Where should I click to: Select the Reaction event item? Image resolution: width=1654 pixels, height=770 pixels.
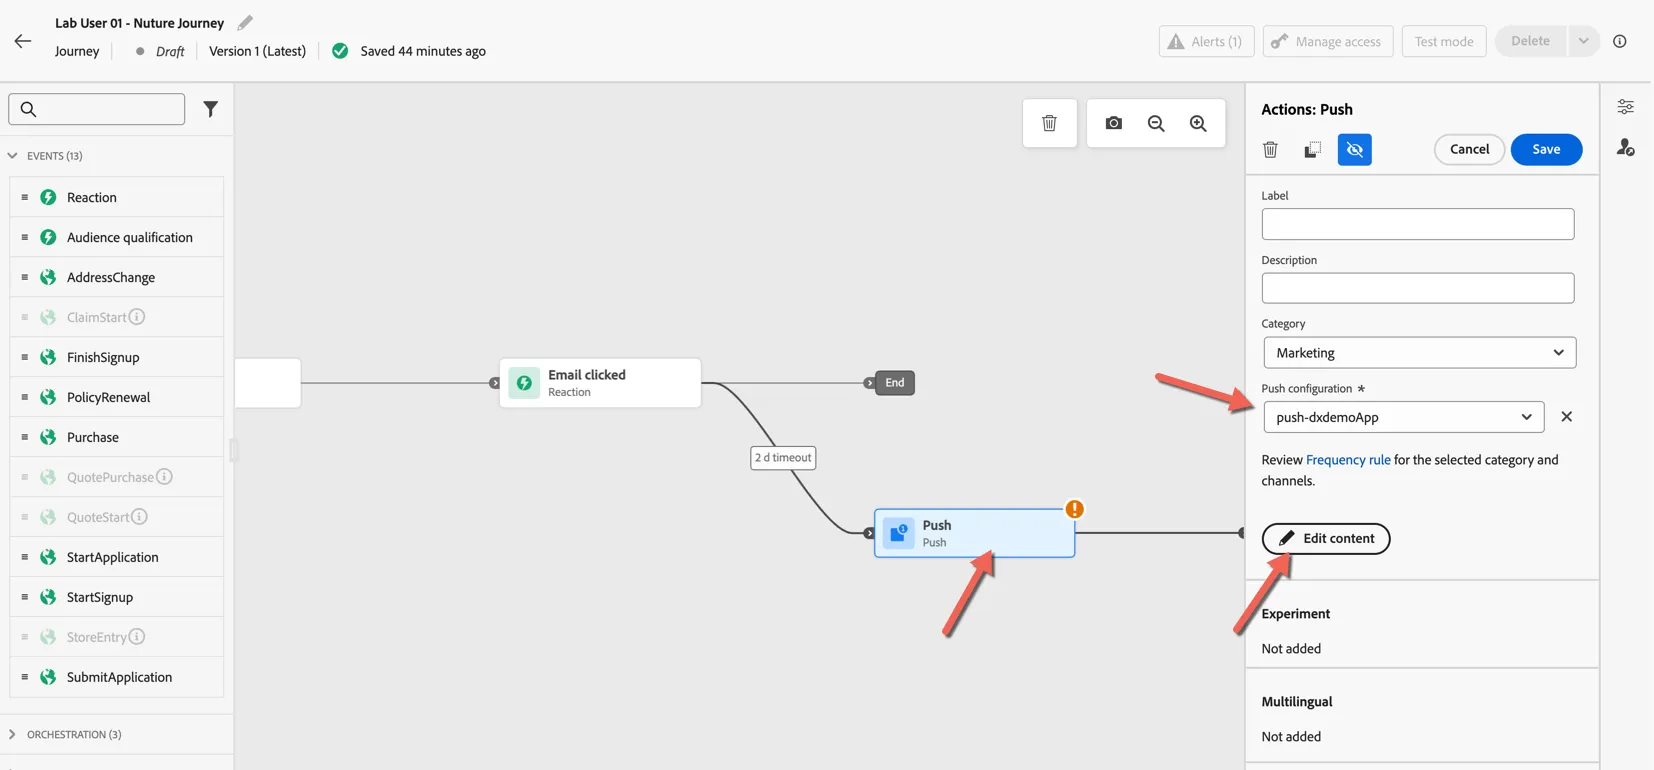coord(117,197)
